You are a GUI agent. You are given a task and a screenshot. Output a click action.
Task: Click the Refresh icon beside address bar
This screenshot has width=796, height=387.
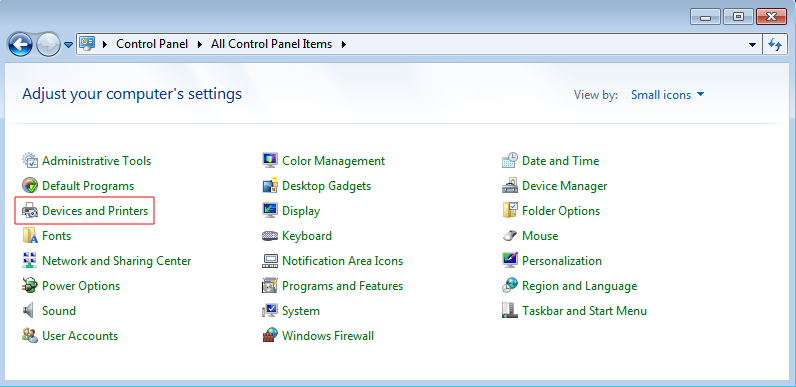coord(775,45)
